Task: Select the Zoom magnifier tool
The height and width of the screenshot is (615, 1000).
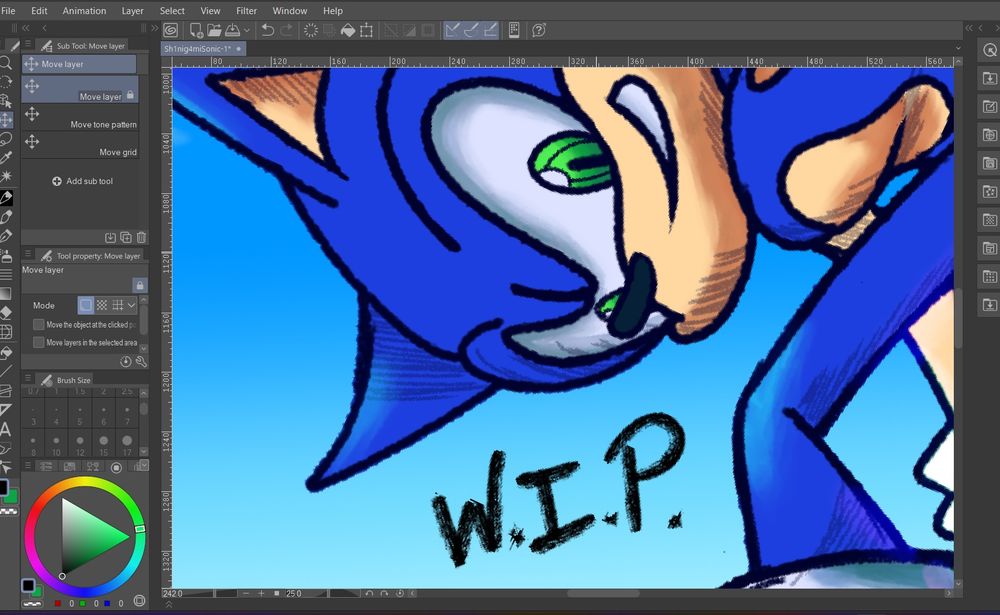Action: (5, 63)
